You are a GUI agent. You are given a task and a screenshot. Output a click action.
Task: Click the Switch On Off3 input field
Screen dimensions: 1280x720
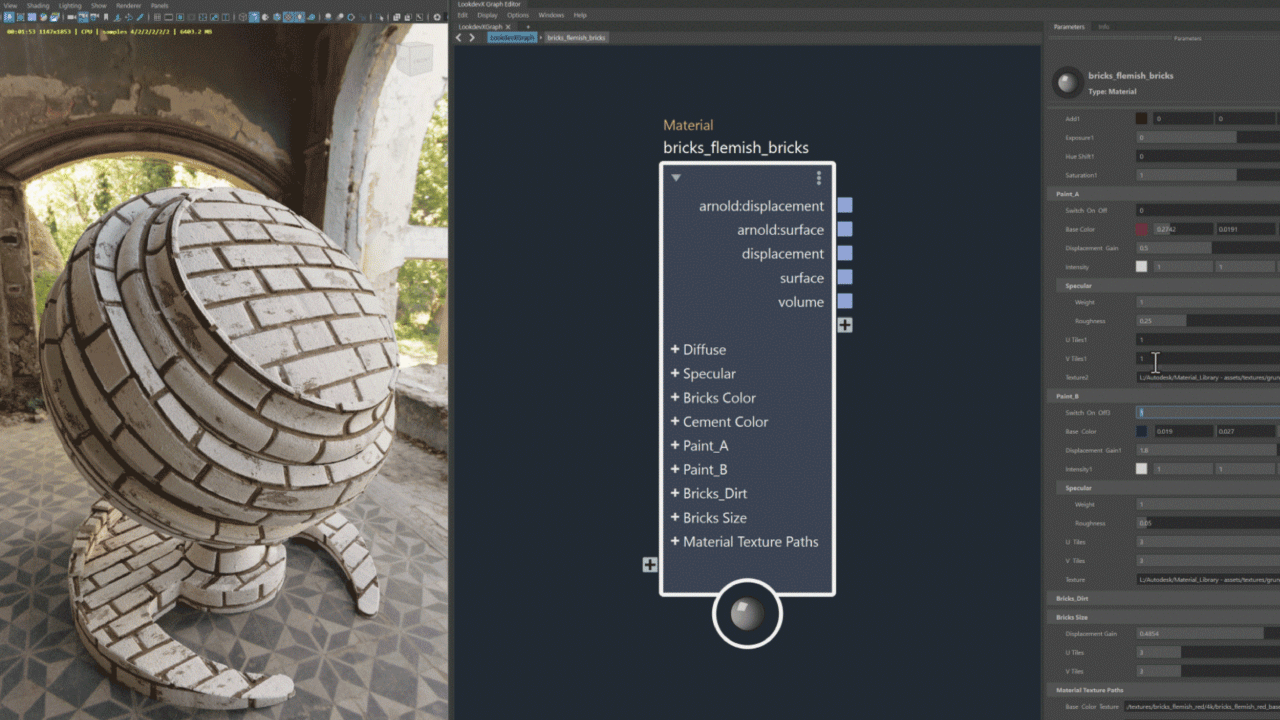[1208, 412]
